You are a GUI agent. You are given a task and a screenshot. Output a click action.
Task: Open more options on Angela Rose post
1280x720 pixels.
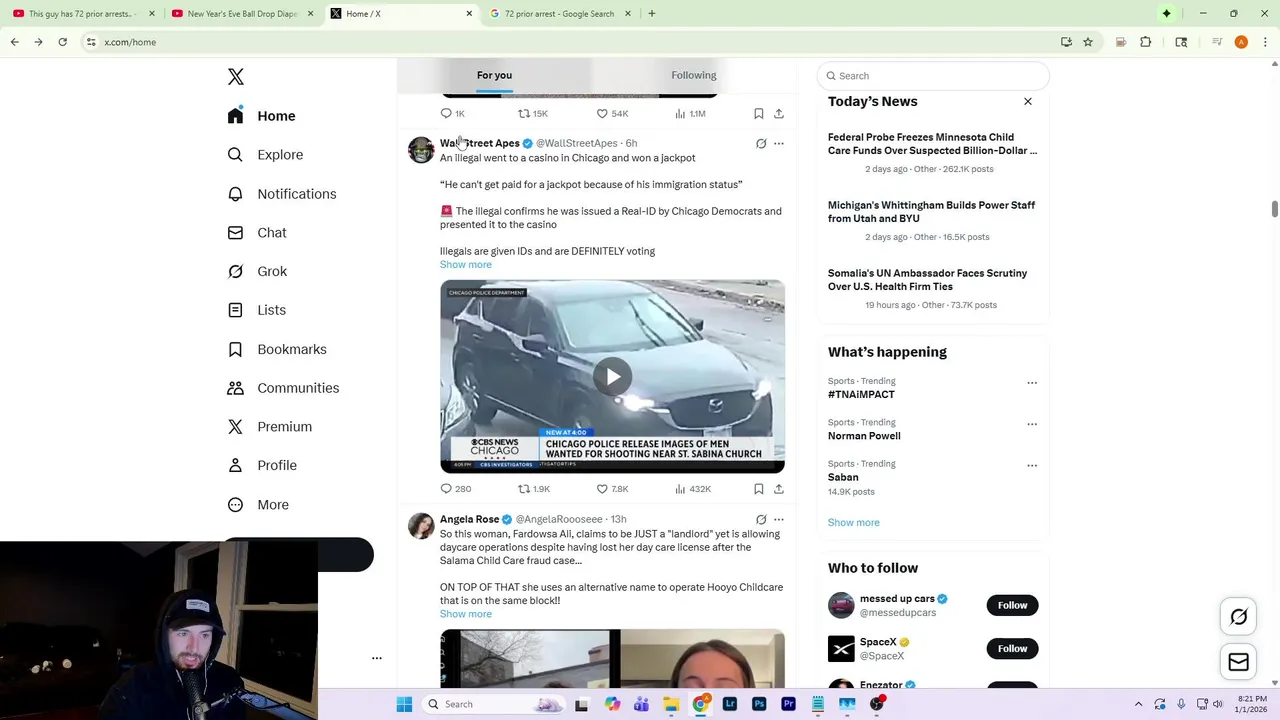779,520
